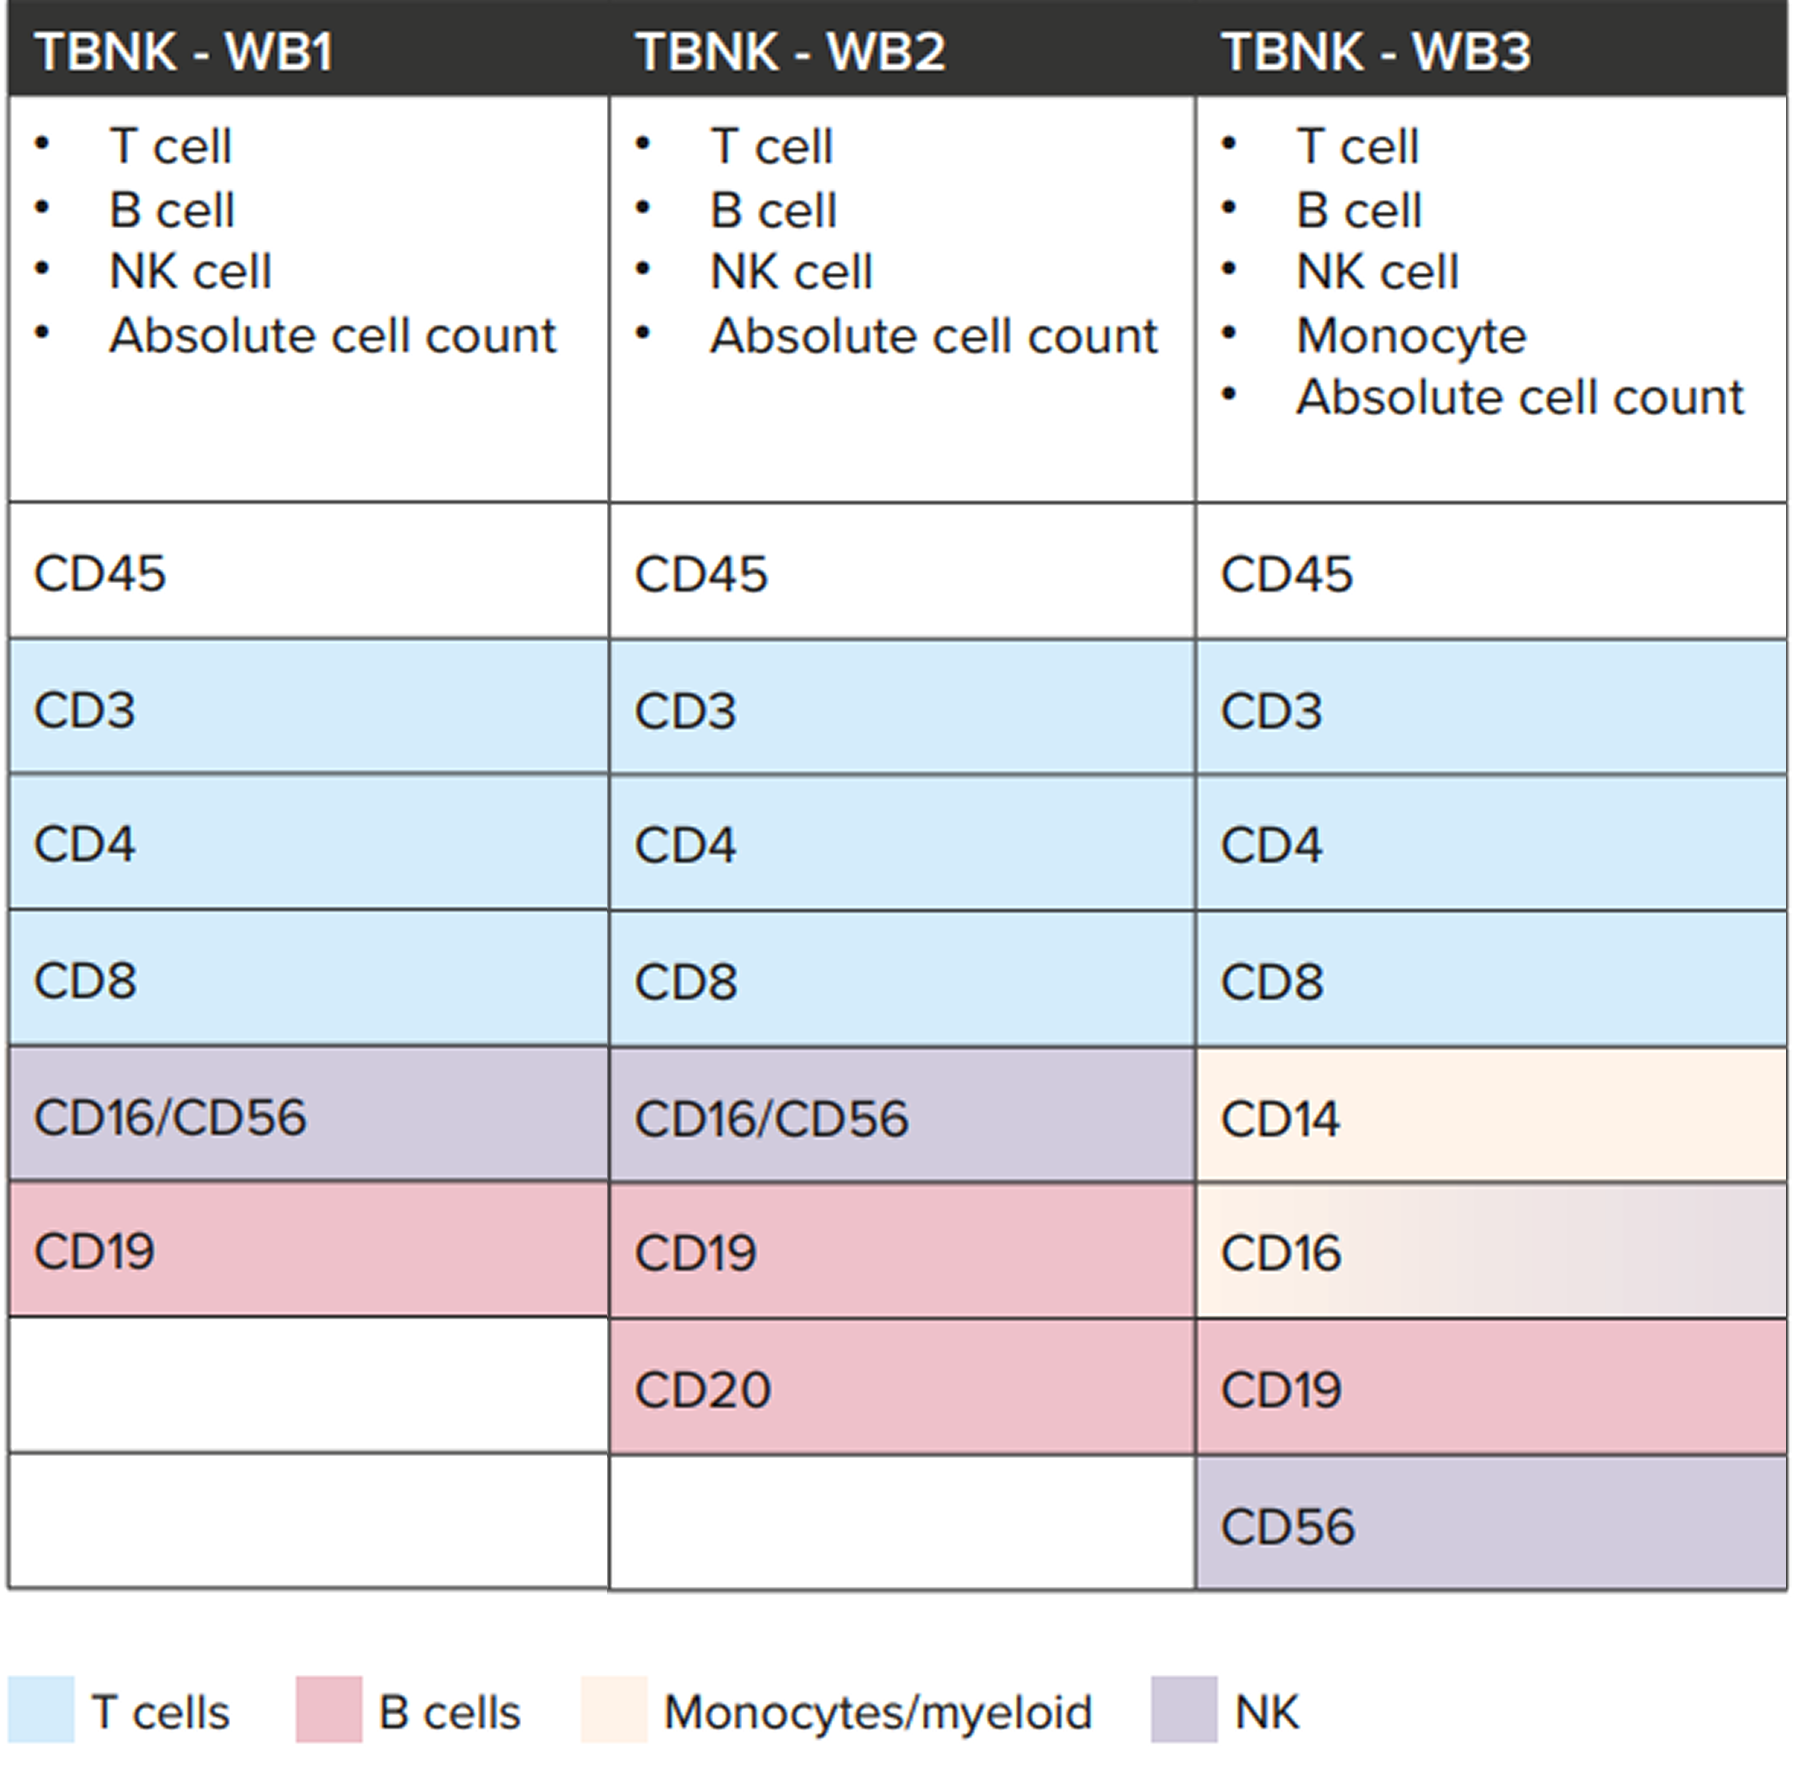Click Absolute cell count text in WB1
1796x1772 pixels.
click(x=333, y=335)
